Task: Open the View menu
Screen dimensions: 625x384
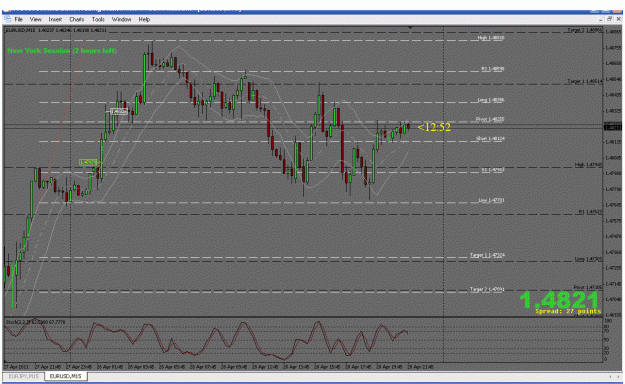Action: coord(35,19)
